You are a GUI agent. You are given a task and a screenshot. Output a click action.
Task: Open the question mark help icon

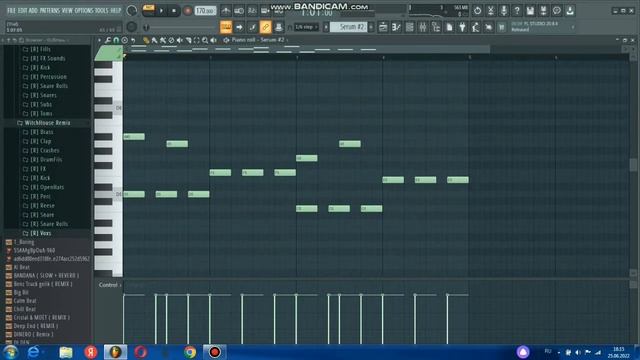pos(517,11)
